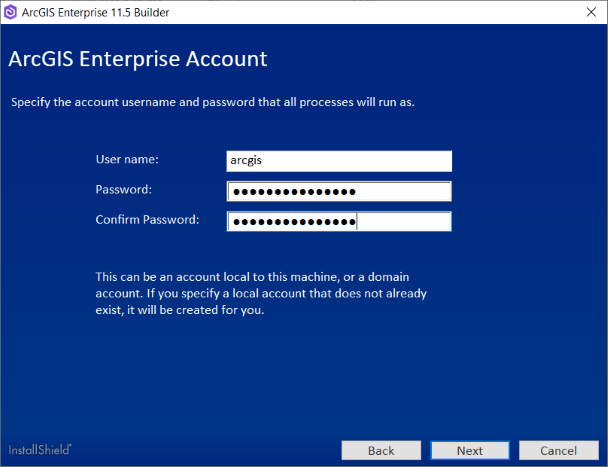Image resolution: width=608 pixels, height=467 pixels.
Task: Click the local or domain account note
Action: click(266, 292)
